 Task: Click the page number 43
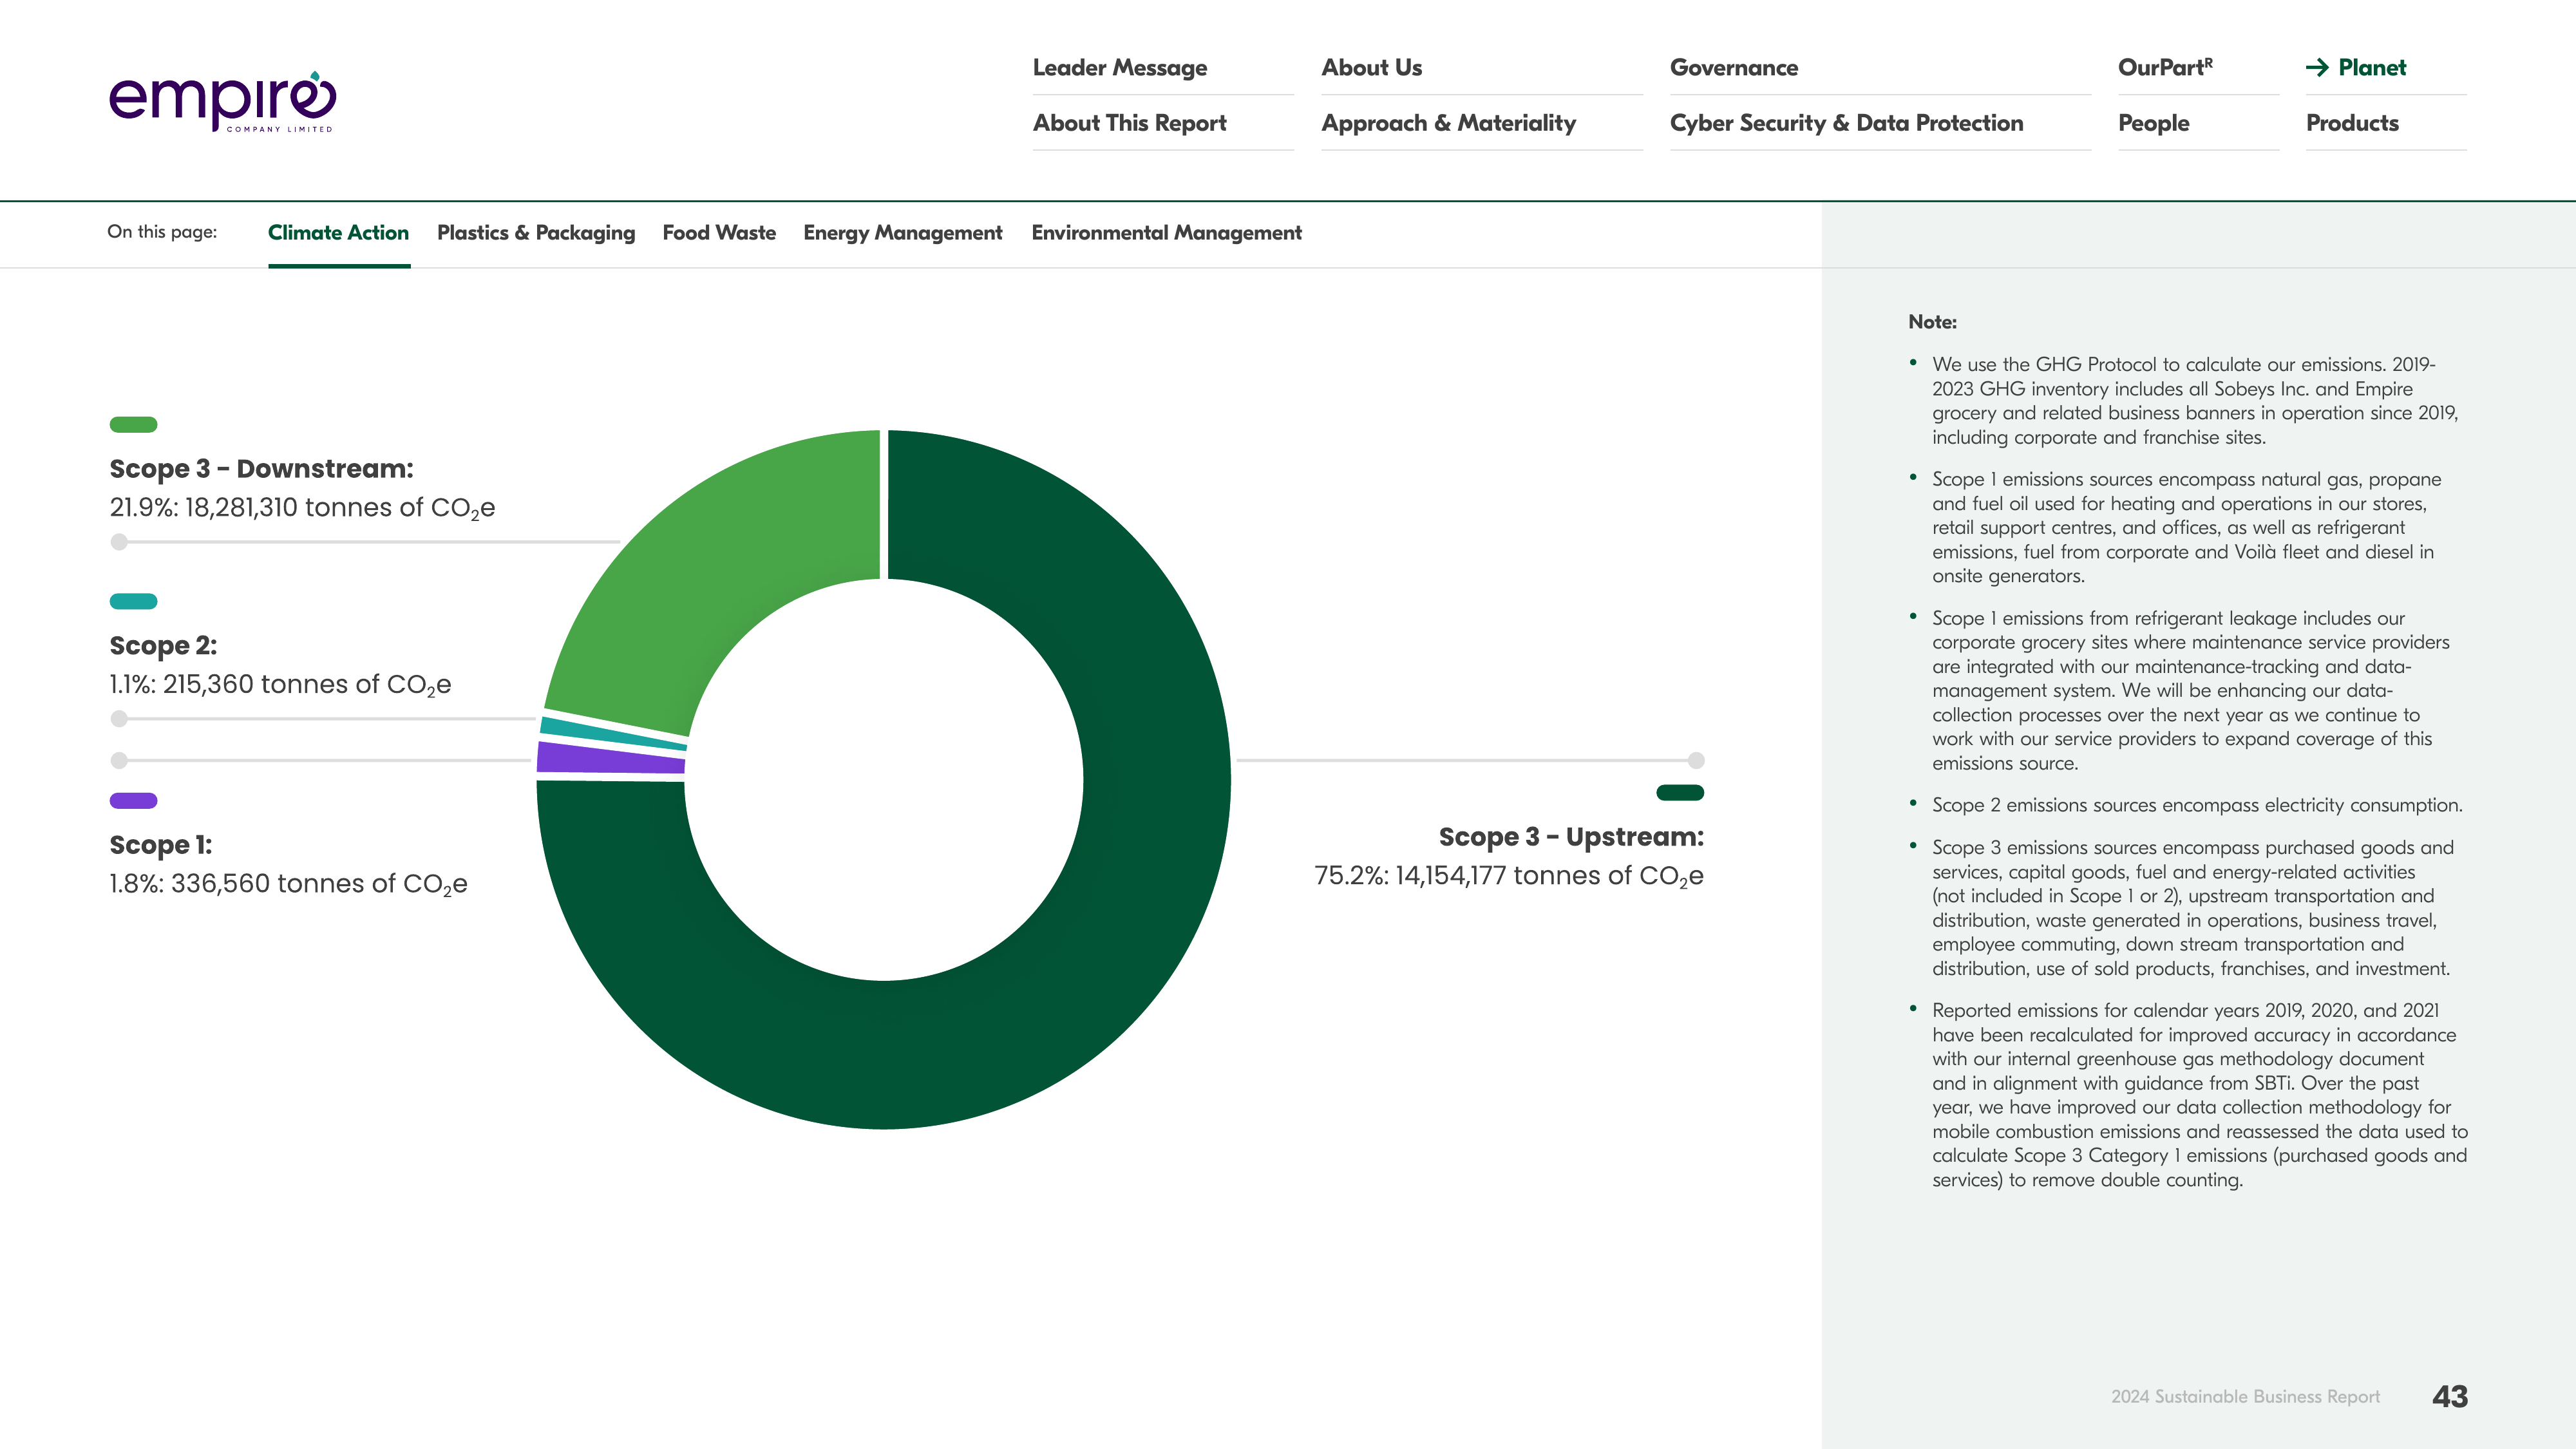coord(2449,1397)
